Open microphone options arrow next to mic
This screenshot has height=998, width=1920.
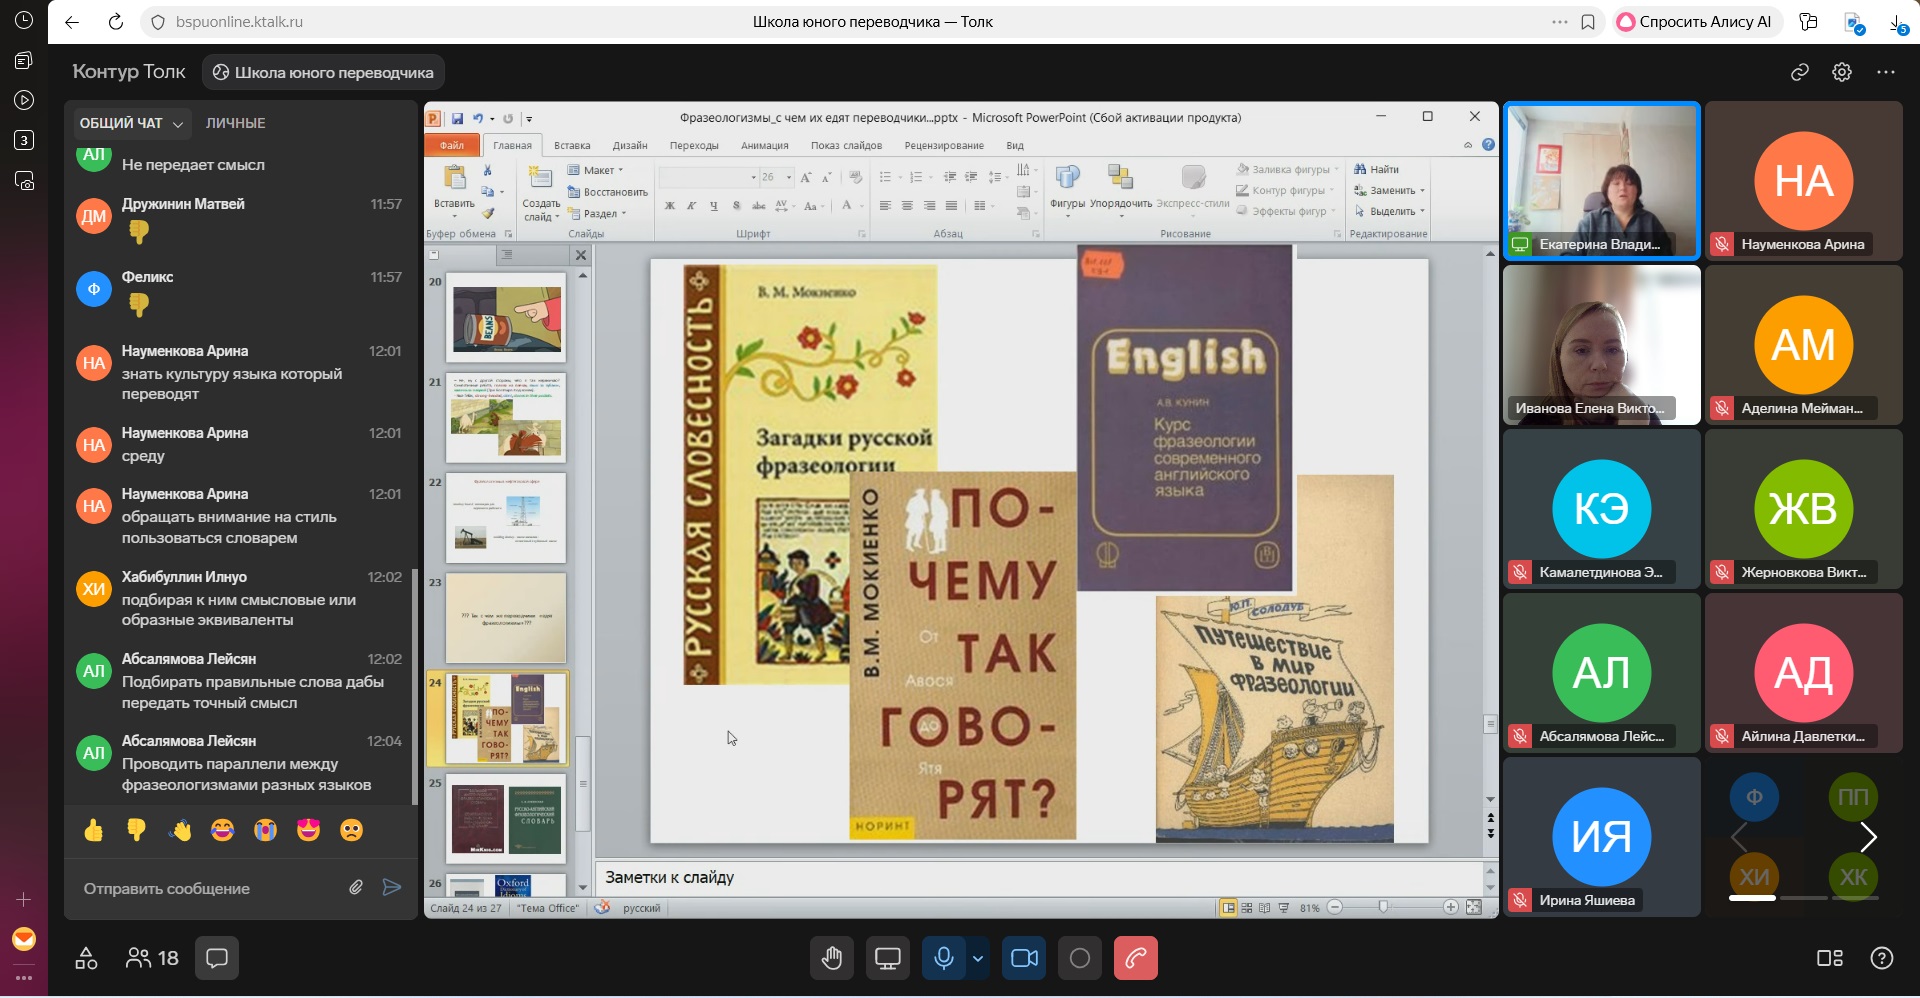[977, 958]
